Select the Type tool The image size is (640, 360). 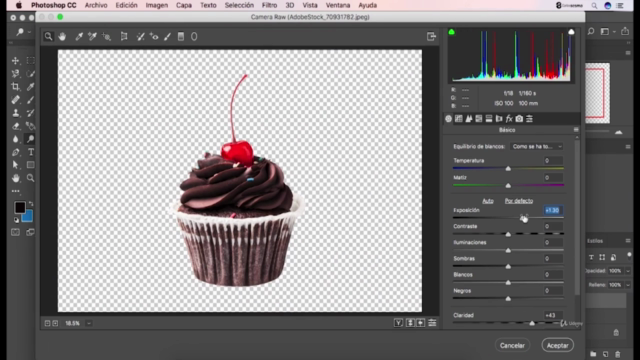(31, 152)
